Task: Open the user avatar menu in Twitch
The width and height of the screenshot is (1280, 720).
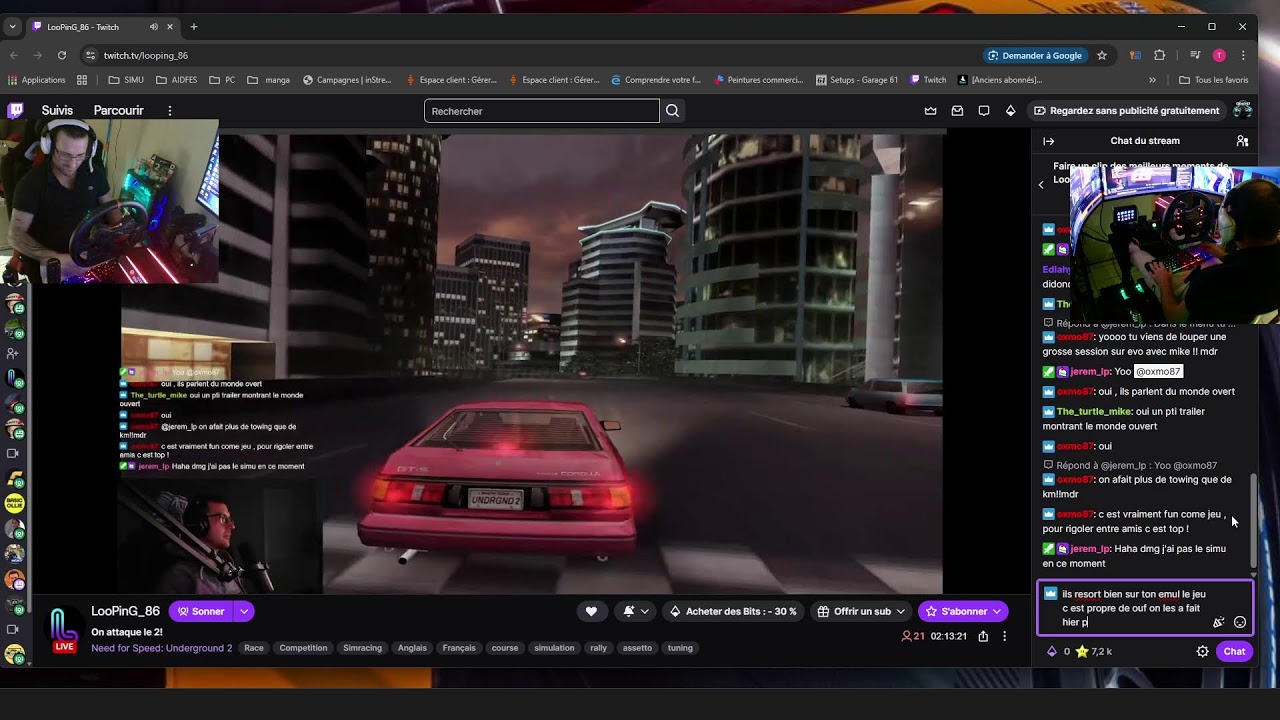Action: (1243, 110)
